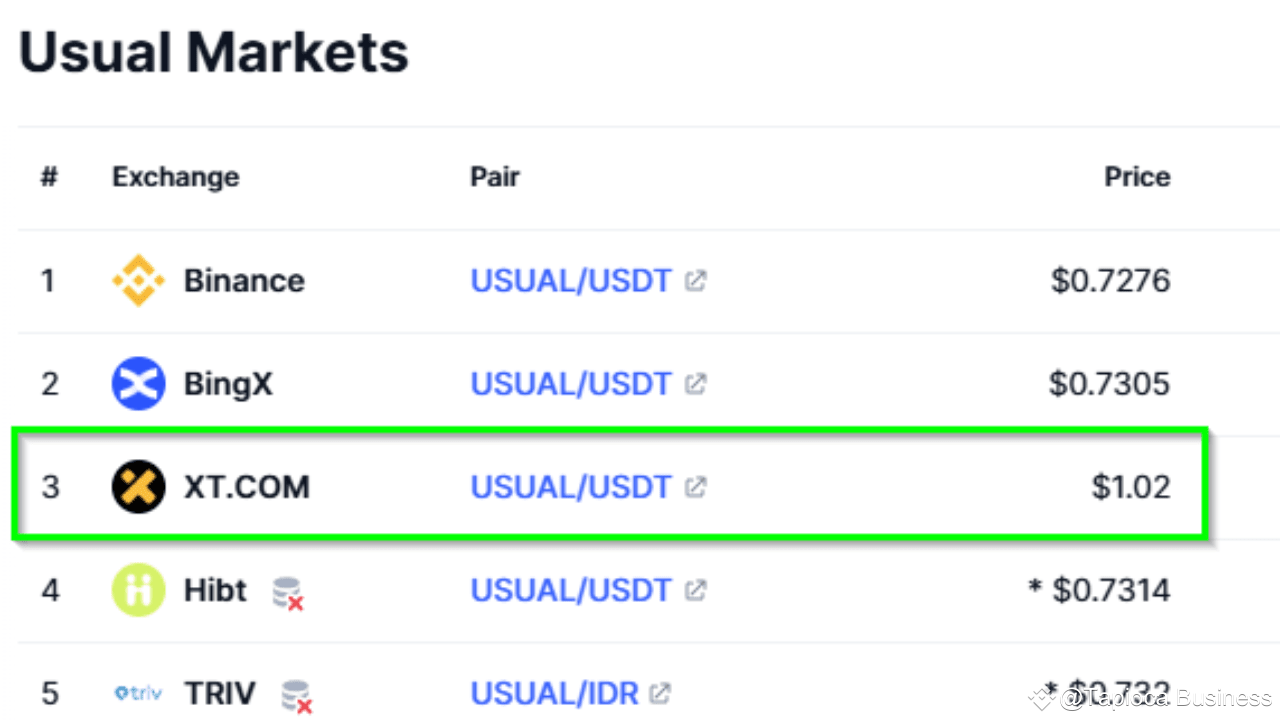The height and width of the screenshot is (720, 1280).
Task: Click the # rank column header
Action: click(49, 177)
